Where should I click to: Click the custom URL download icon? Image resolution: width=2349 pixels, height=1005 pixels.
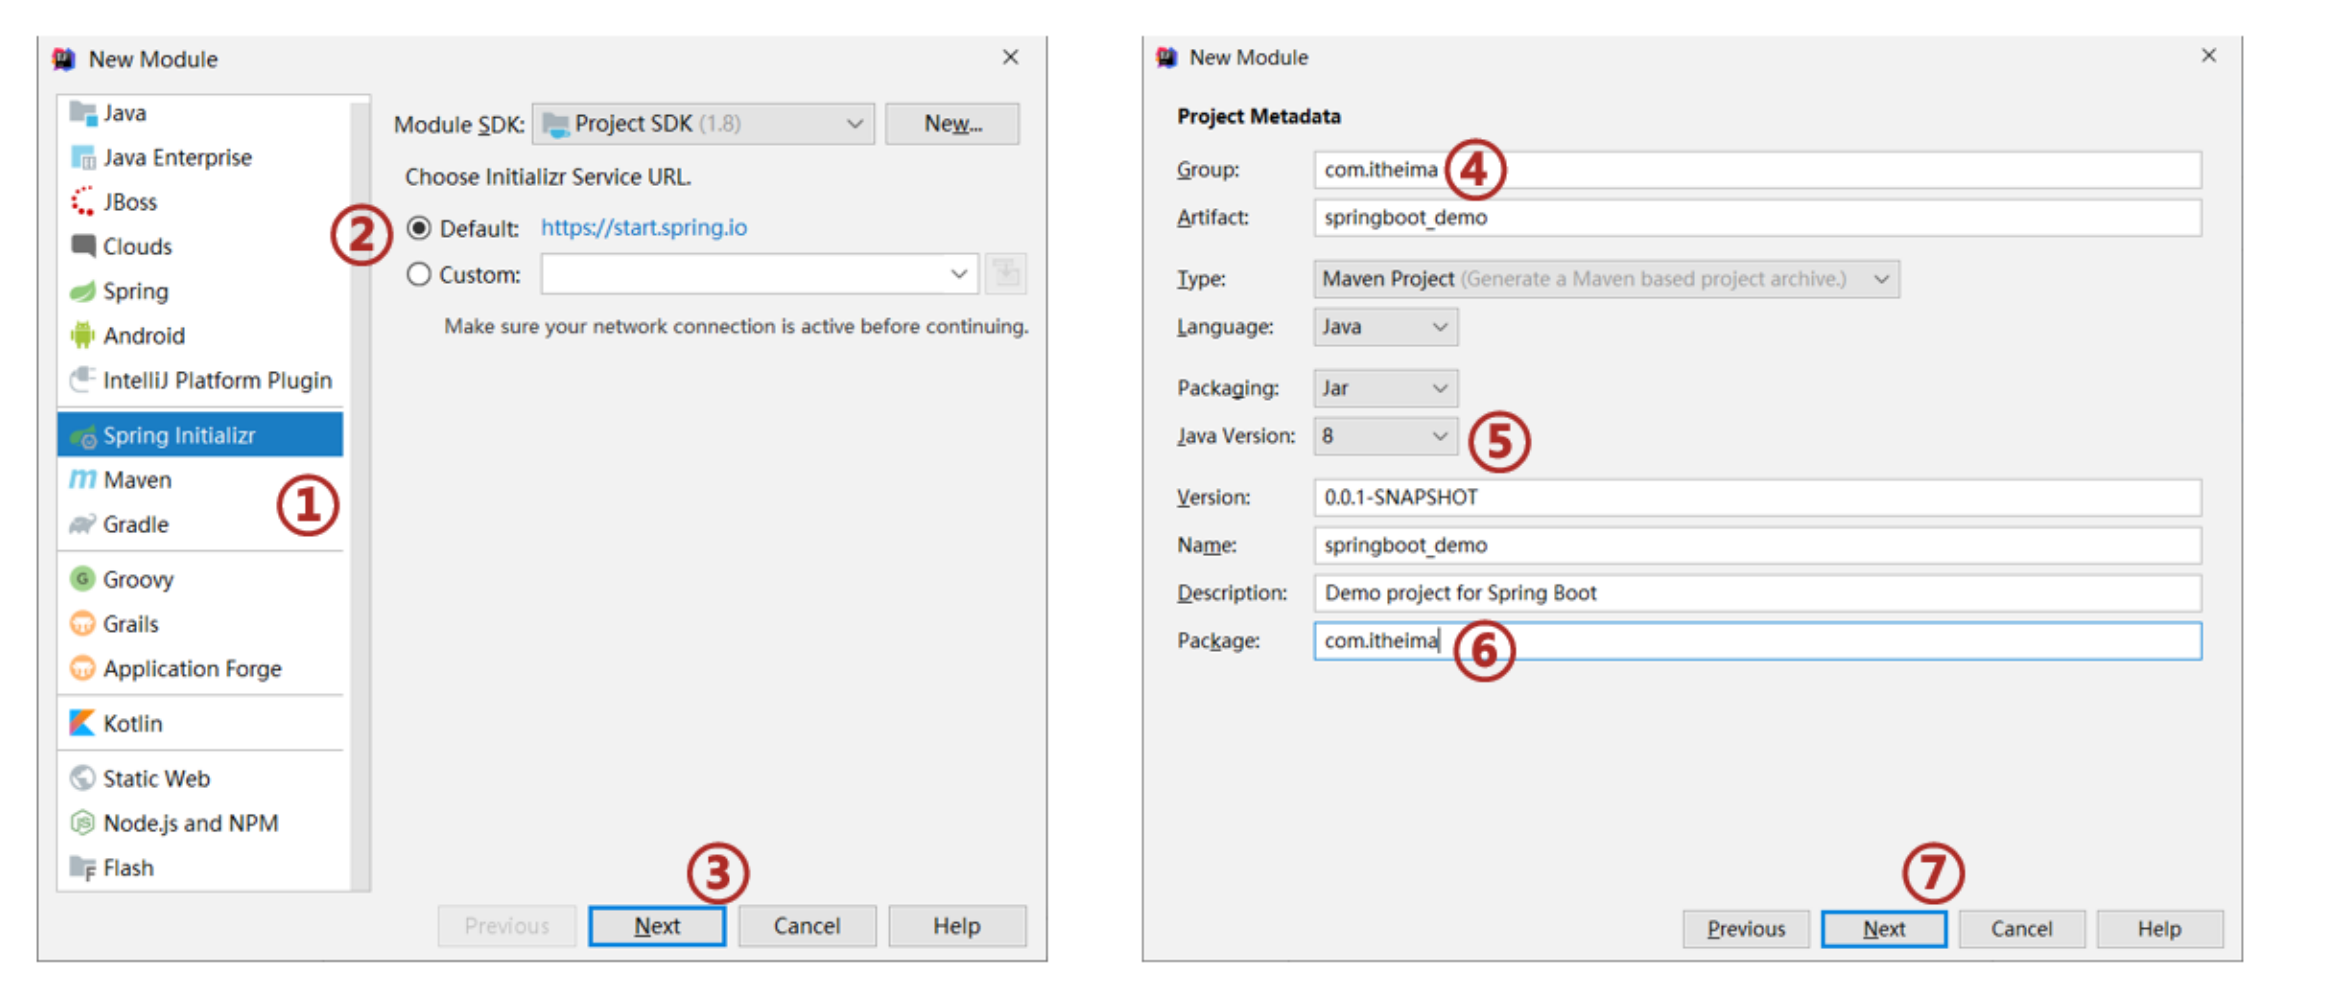tap(1006, 274)
